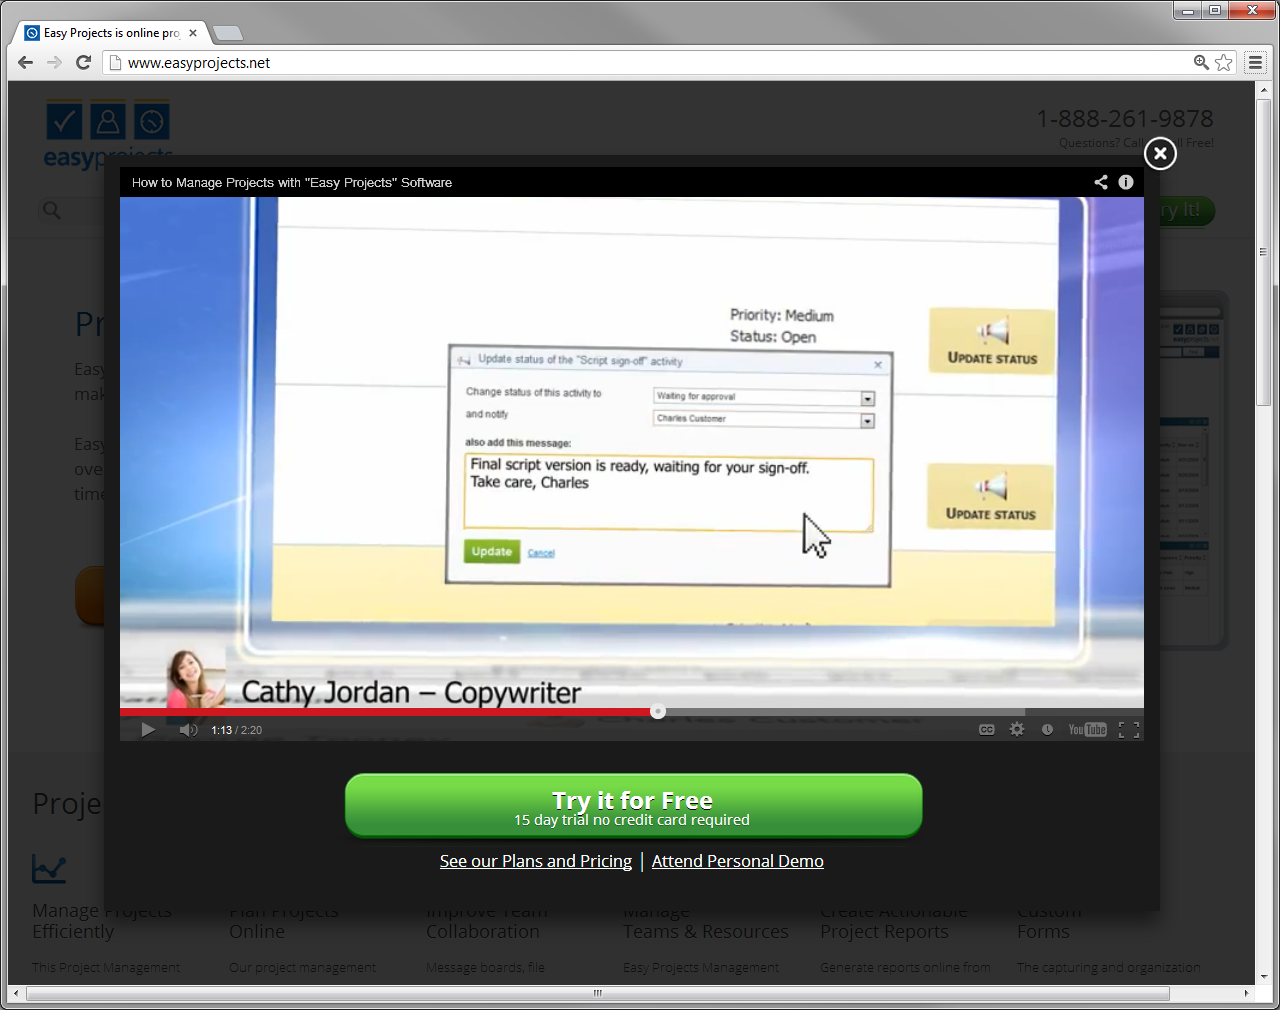Screen dimensions: 1280x1010
Task: Click the video title text
Action: pyautogui.click(x=292, y=182)
